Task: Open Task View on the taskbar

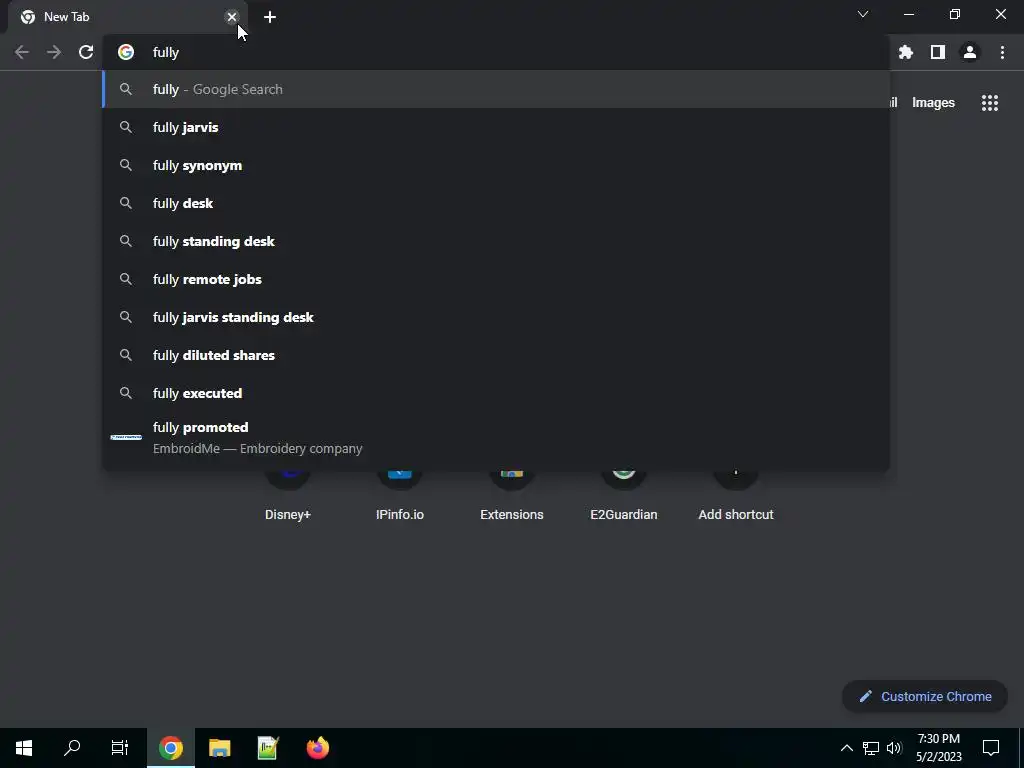Action: coord(120,748)
